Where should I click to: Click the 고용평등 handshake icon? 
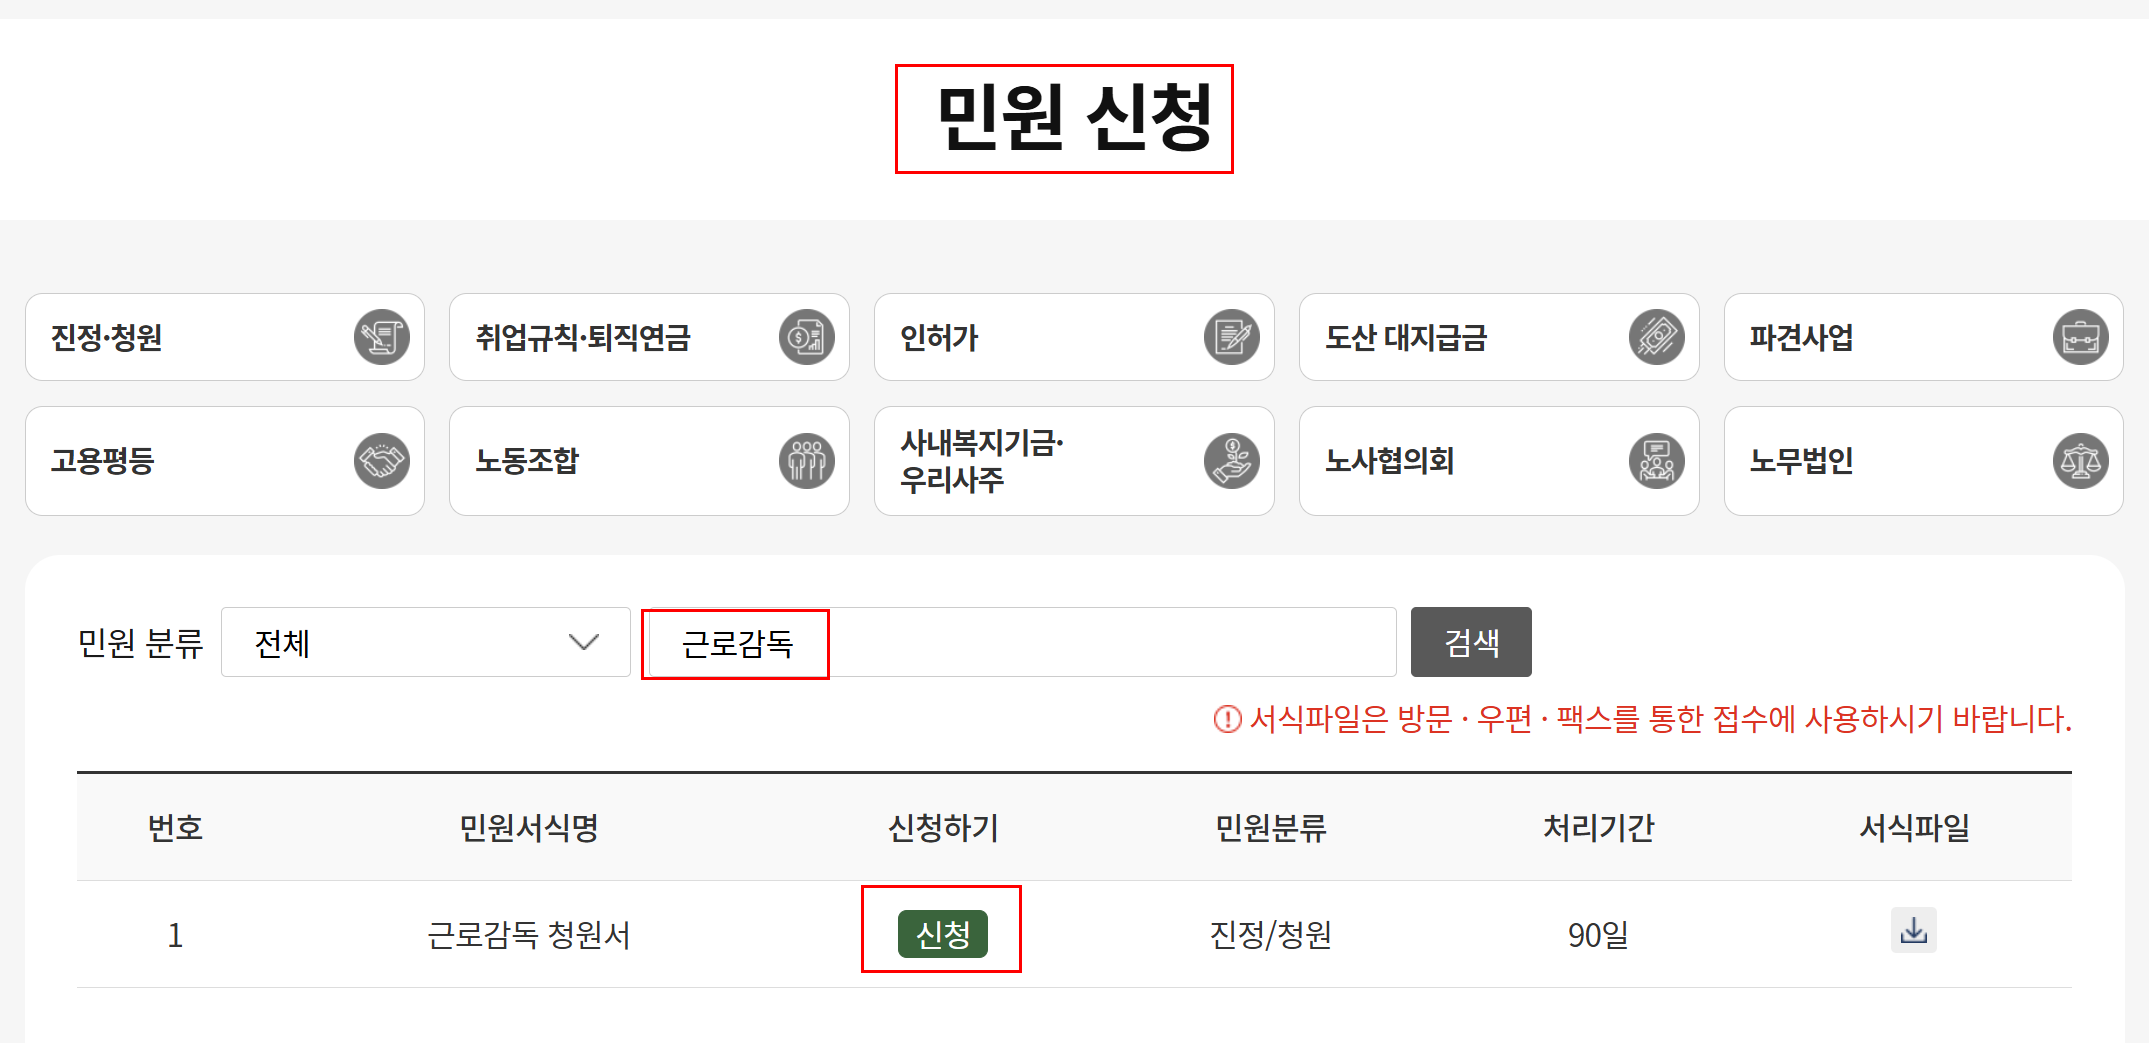pos(382,461)
